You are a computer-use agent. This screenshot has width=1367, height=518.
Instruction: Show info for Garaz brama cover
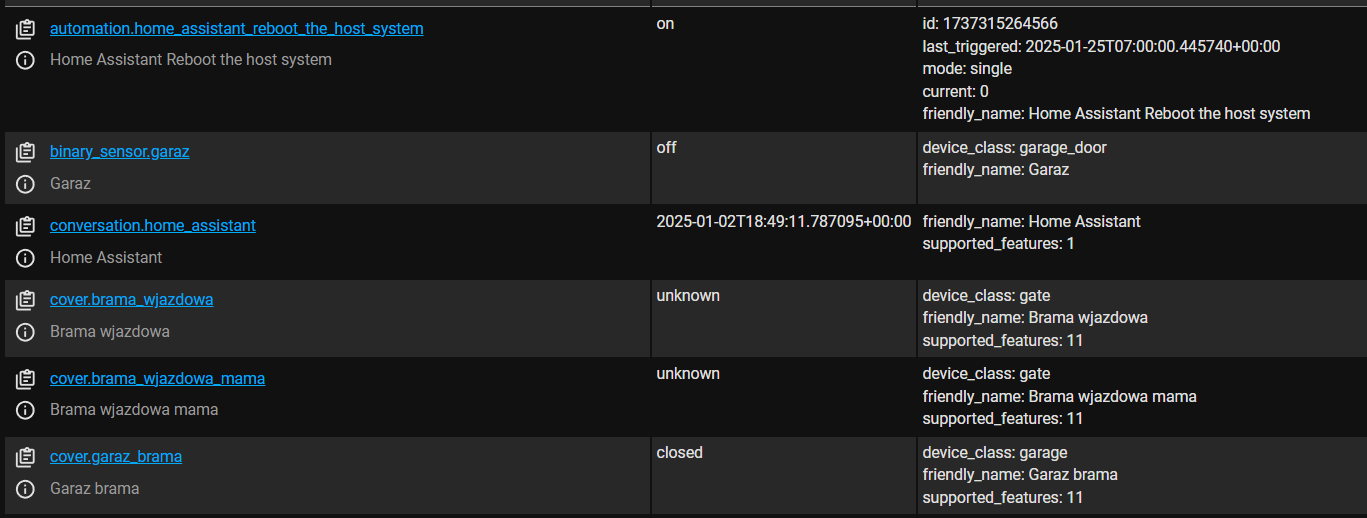pos(25,489)
